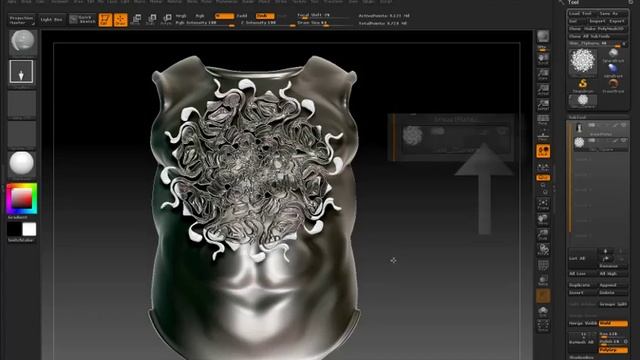Select the Zoom canvas icon

543,75
